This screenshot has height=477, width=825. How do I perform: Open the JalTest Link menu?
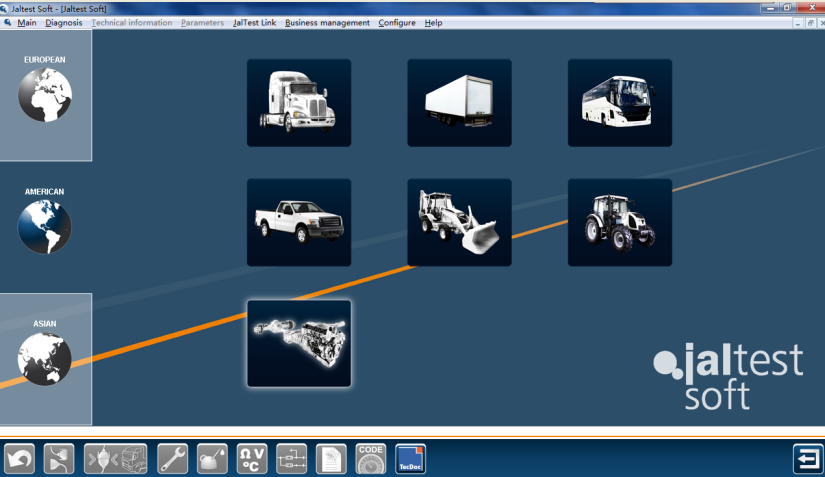tap(255, 23)
